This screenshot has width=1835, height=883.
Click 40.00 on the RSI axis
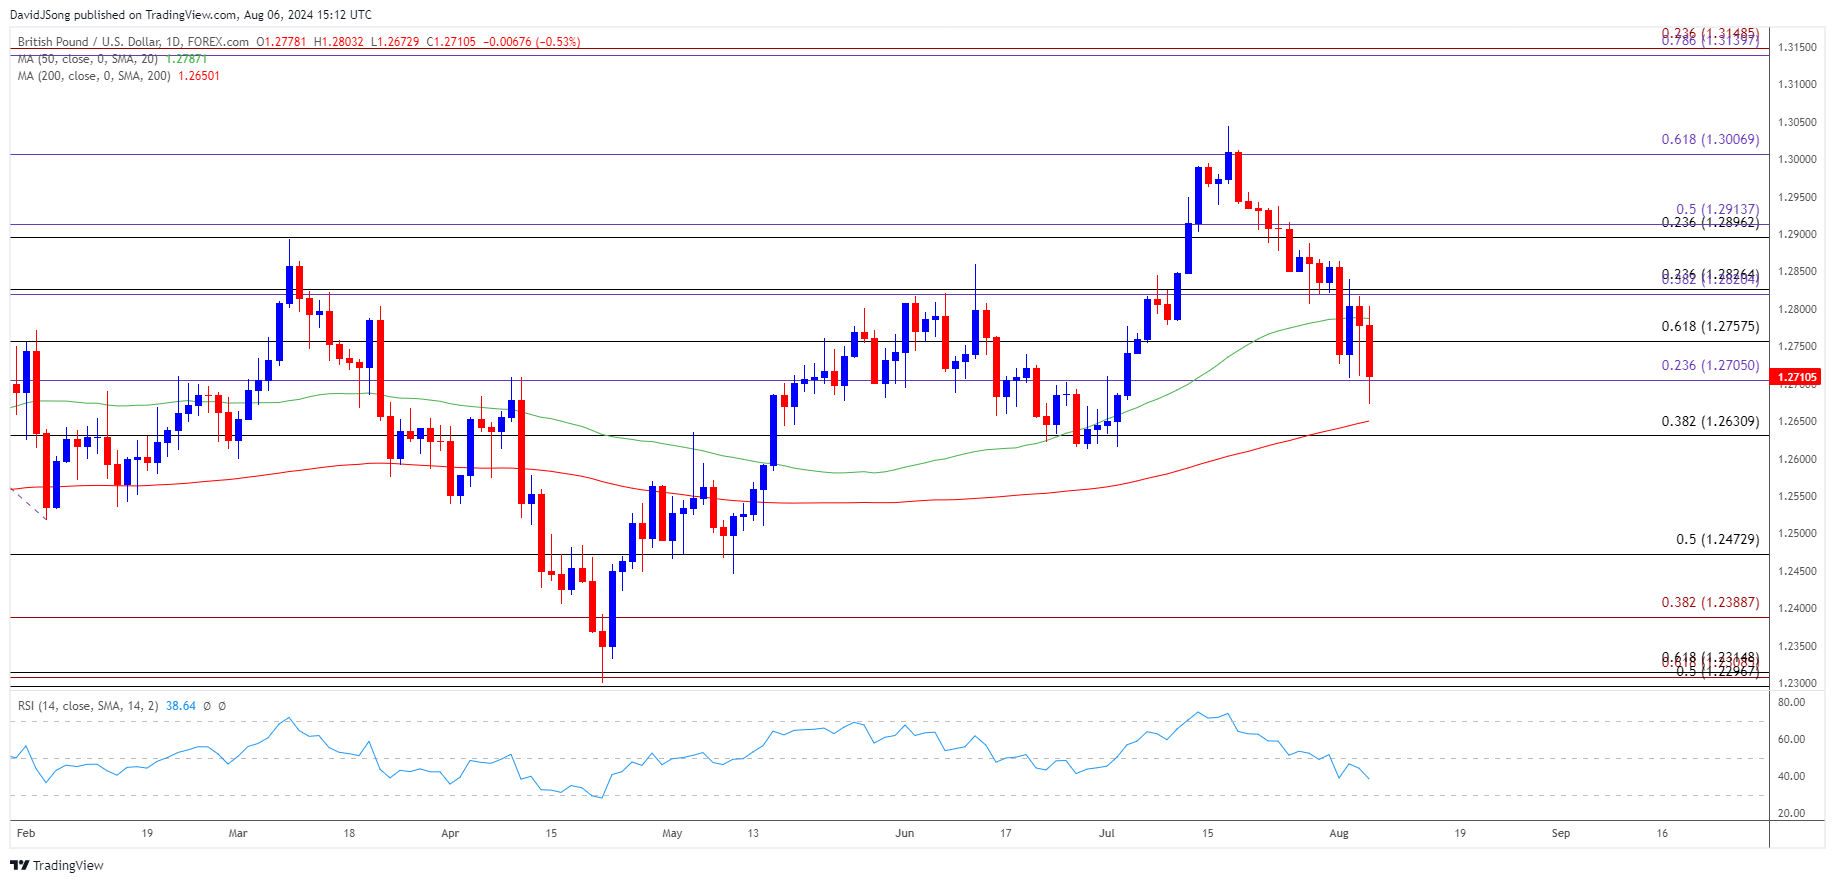coord(1791,777)
